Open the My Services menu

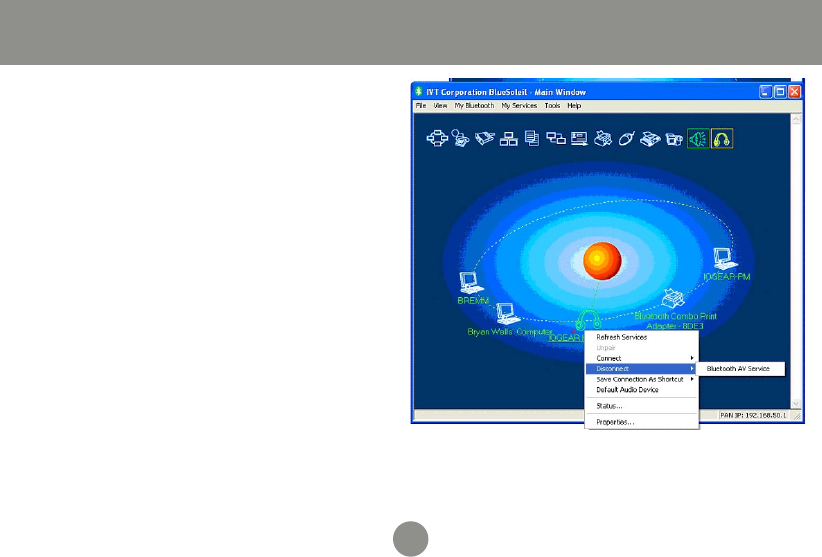pyautogui.click(x=519, y=106)
